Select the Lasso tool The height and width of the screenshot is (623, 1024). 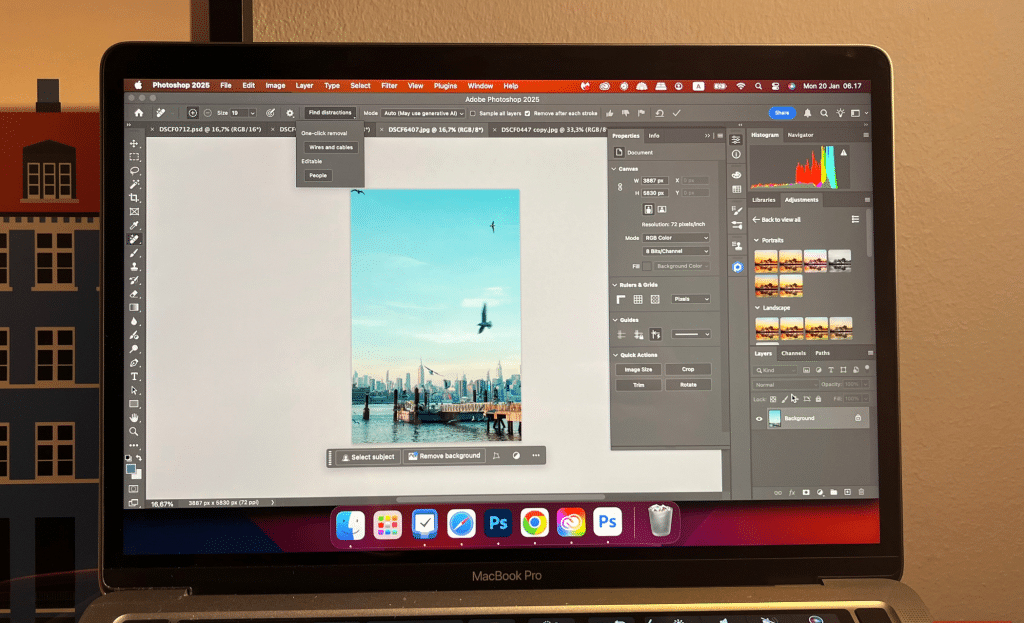(x=134, y=171)
